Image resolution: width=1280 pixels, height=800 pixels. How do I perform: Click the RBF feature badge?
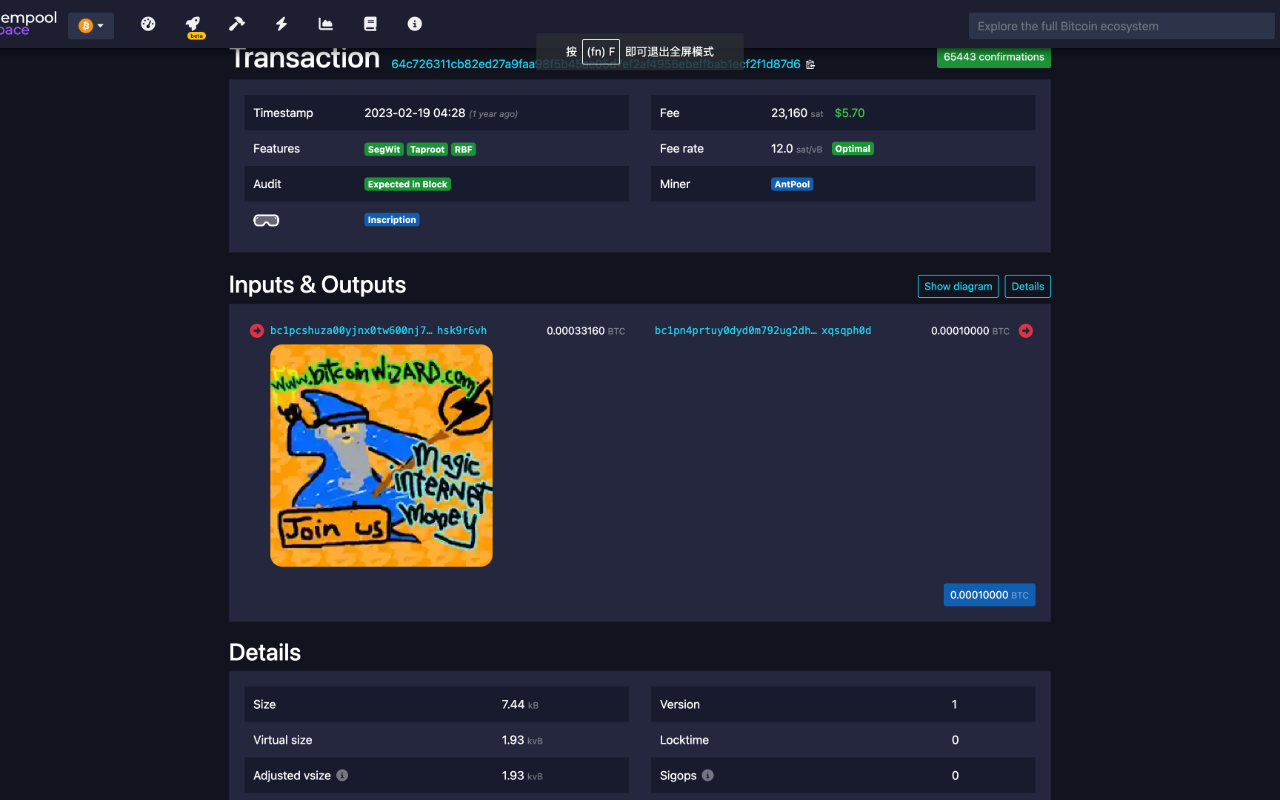[463, 149]
